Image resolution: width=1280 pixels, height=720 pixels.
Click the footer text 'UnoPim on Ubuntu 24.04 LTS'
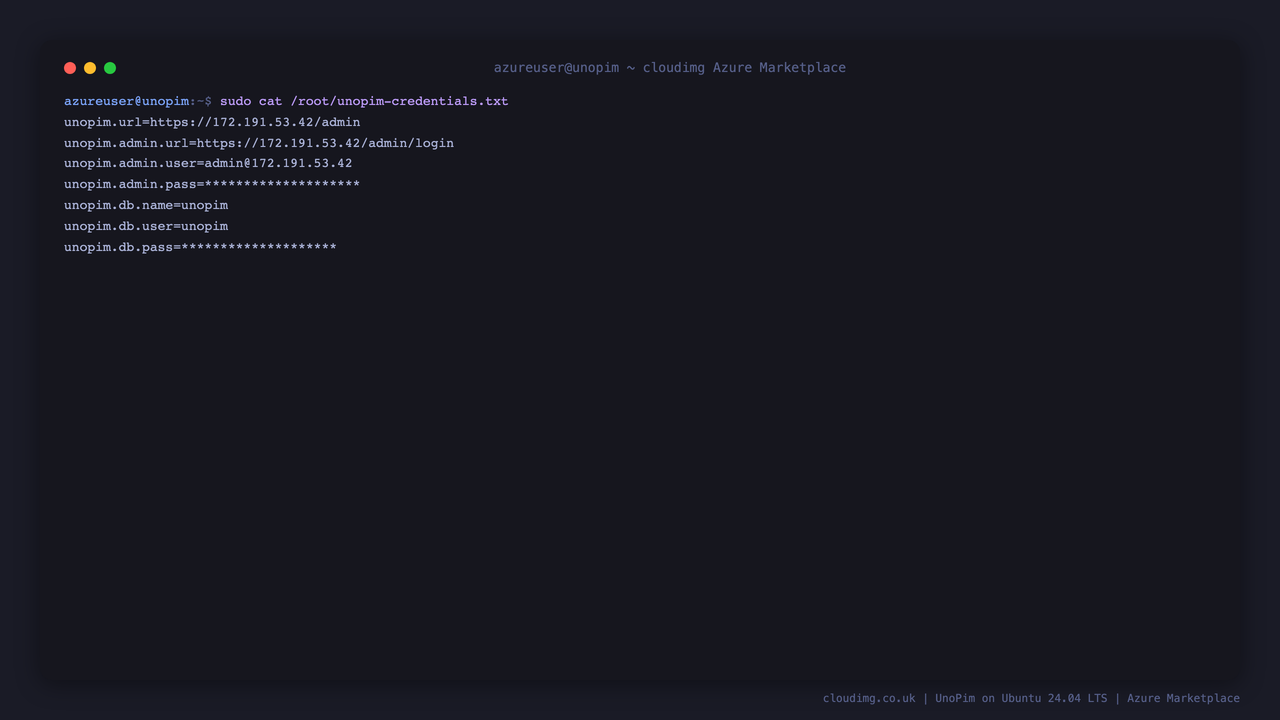(1021, 698)
